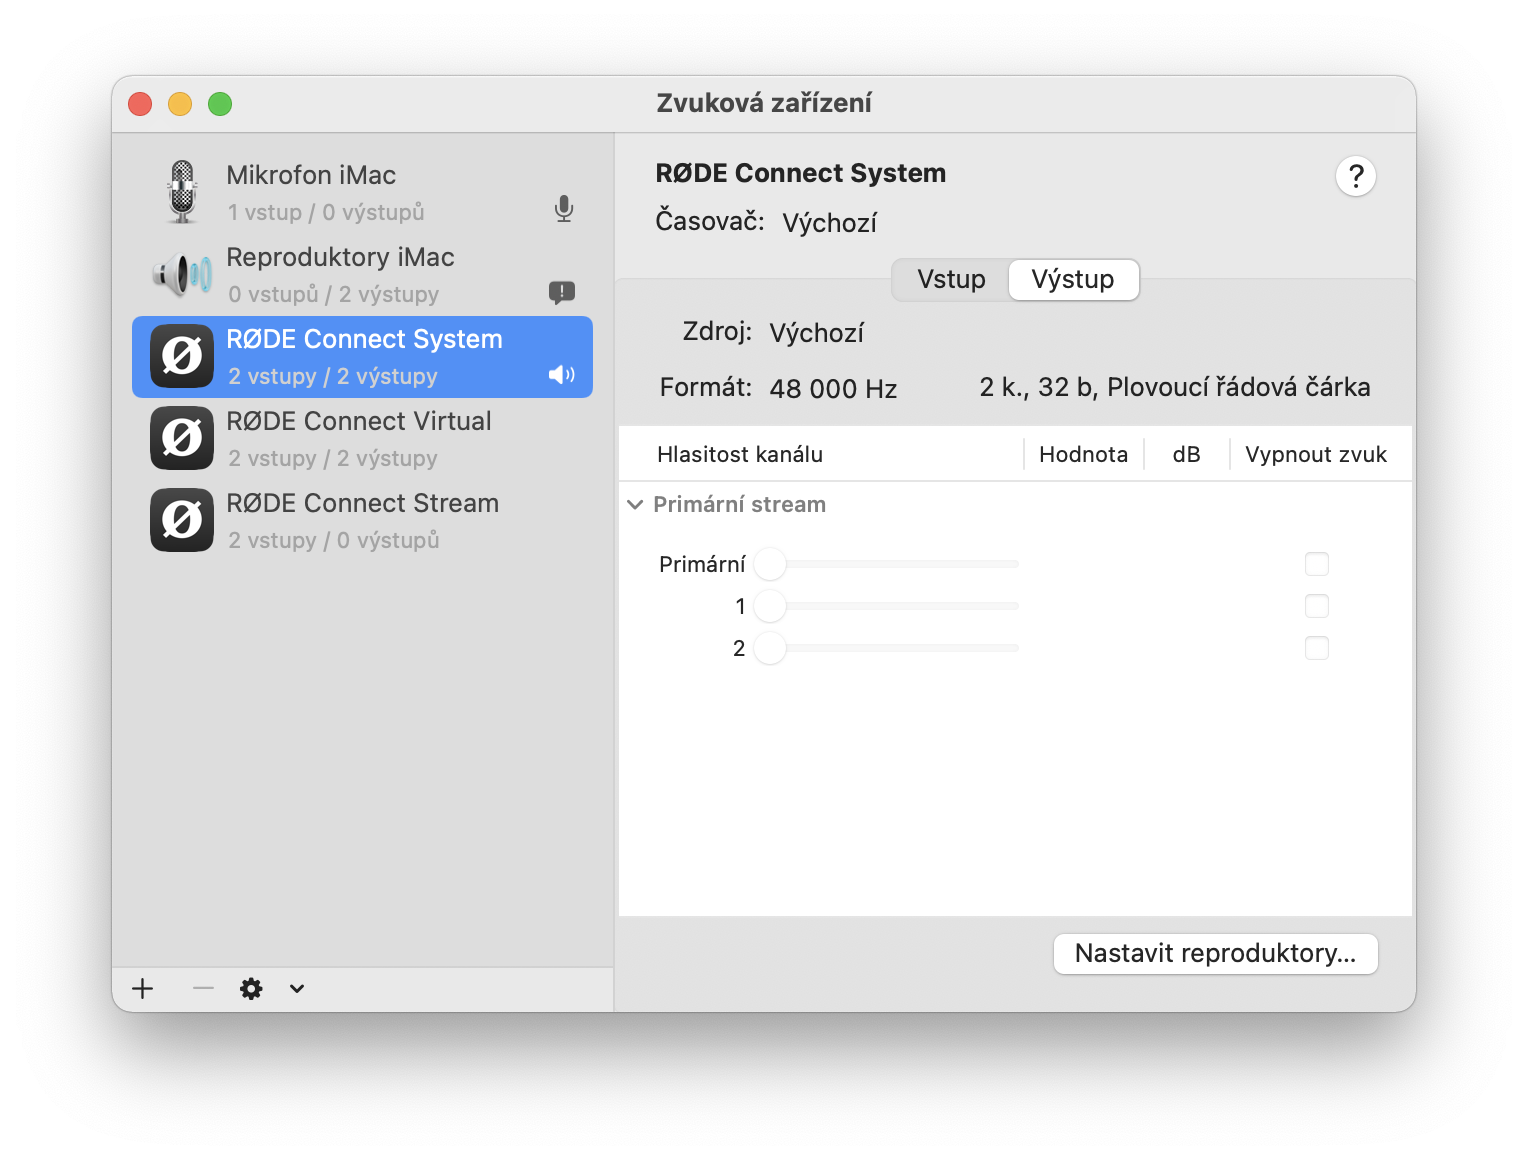Toggle mute checkbox for channel 1

click(x=1317, y=606)
